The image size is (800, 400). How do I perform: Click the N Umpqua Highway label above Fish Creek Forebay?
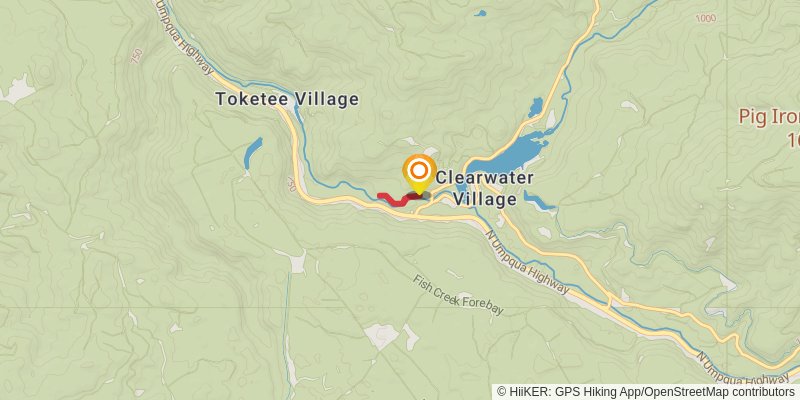point(527,262)
